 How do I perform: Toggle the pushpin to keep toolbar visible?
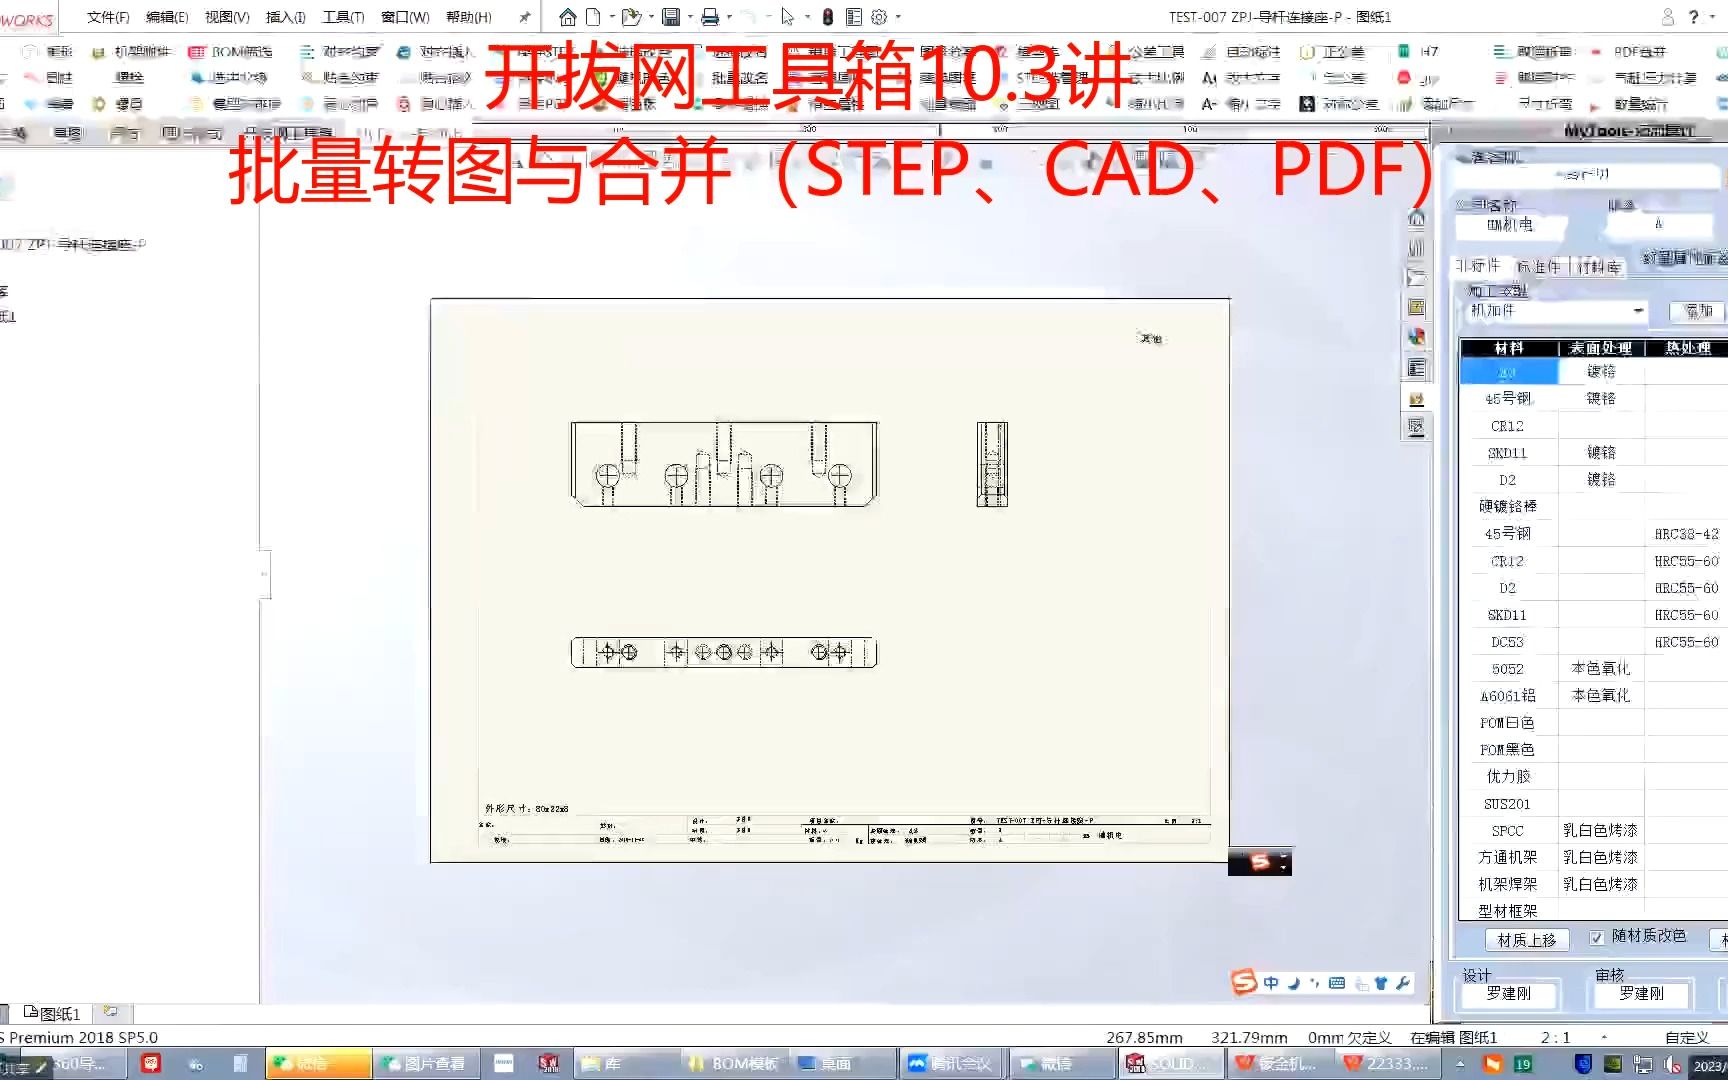click(x=524, y=17)
